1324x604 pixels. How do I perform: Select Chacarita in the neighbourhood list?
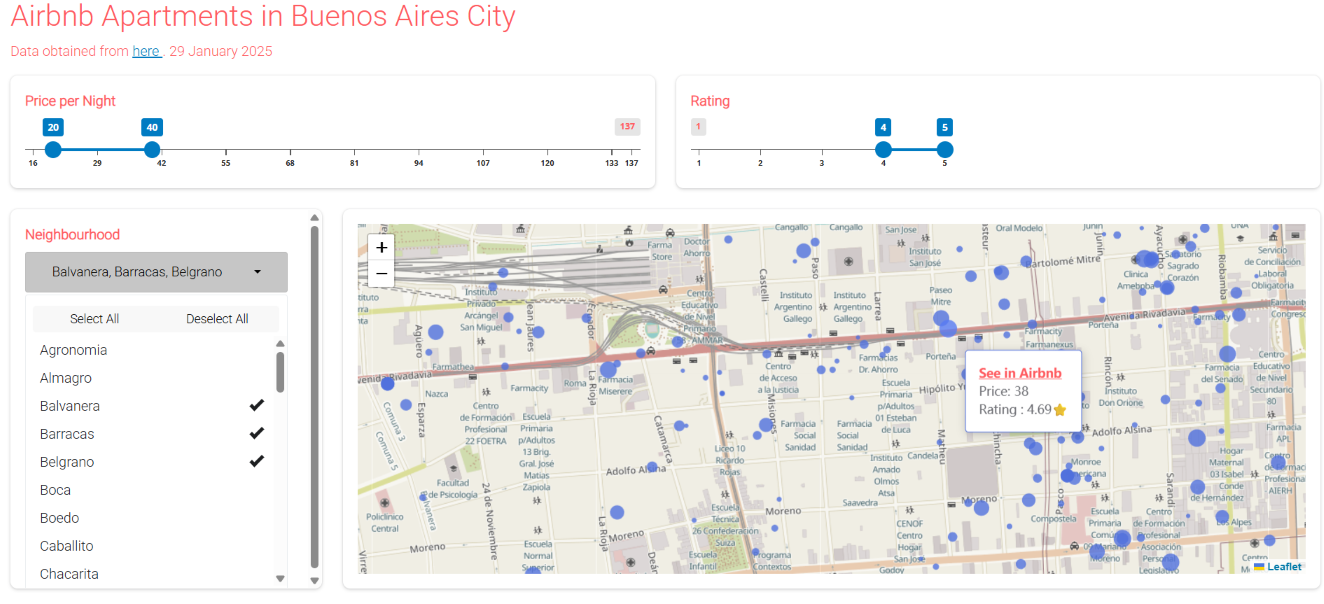155,574
